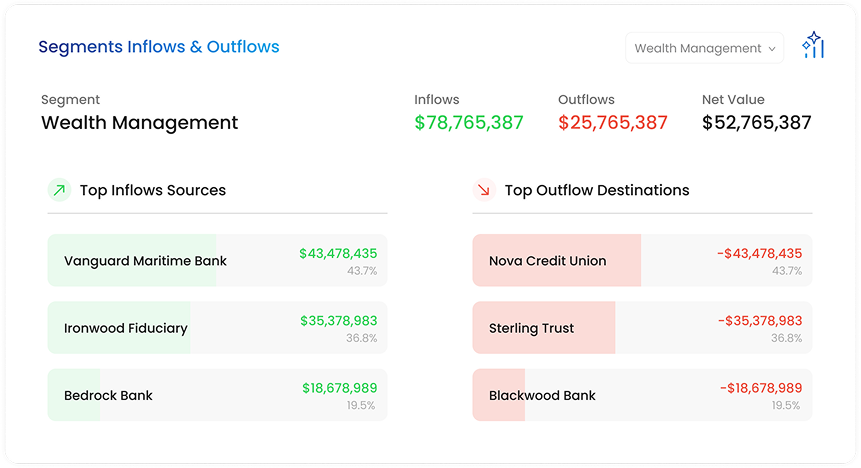Click the green $35,378,983 inflow amount

pos(339,321)
